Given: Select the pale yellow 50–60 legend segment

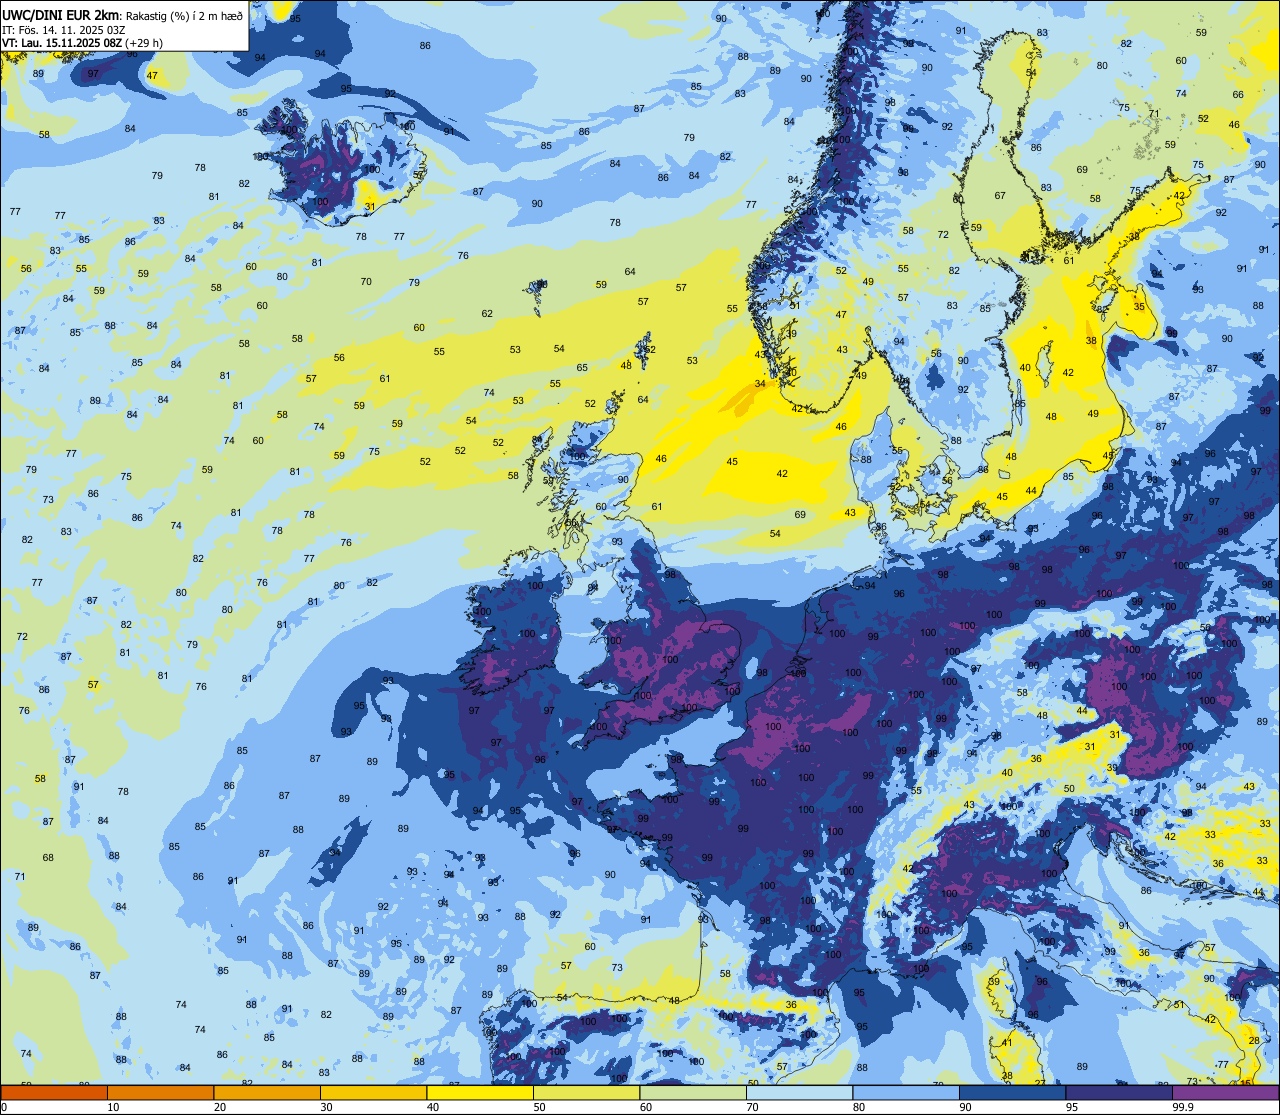Looking at the screenshot, I should point(586,1092).
